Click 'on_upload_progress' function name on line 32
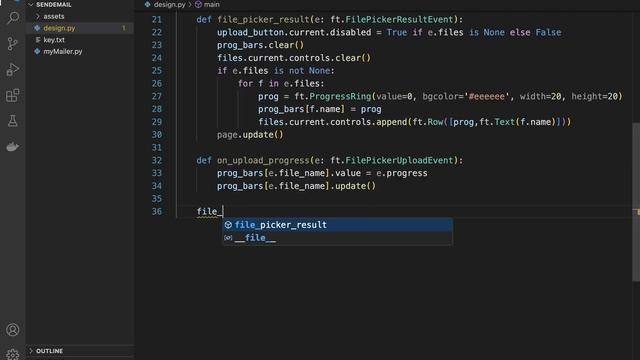The width and height of the screenshot is (640, 360). 263,160
